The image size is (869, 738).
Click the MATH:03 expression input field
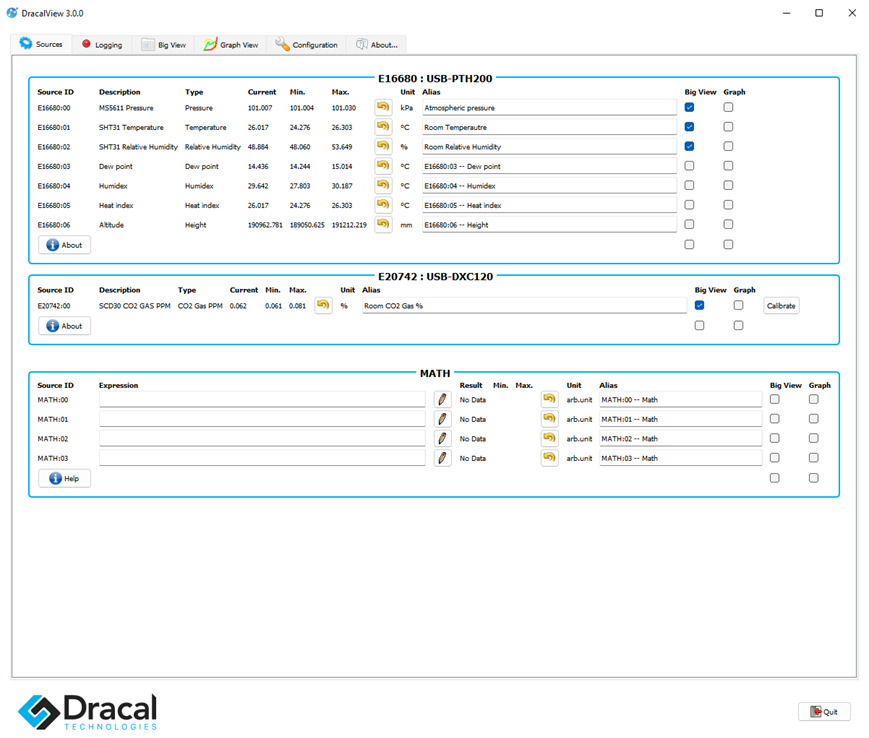tap(262, 458)
